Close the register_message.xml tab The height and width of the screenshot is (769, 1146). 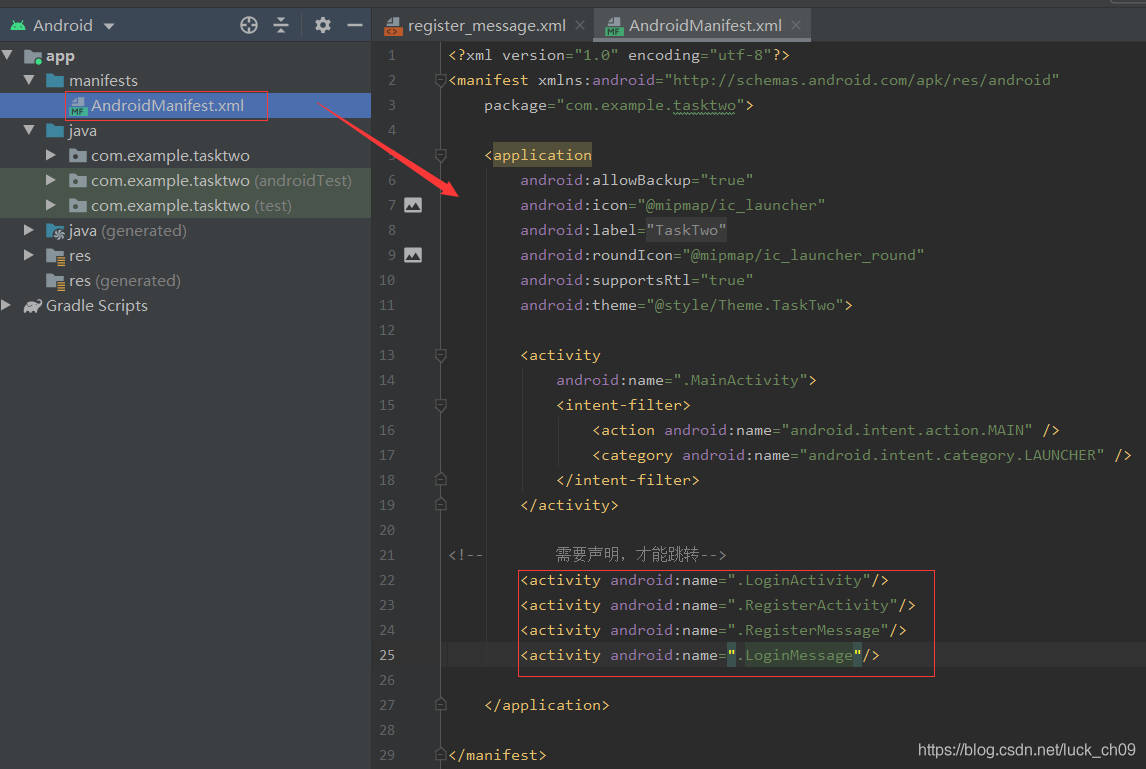click(x=580, y=26)
